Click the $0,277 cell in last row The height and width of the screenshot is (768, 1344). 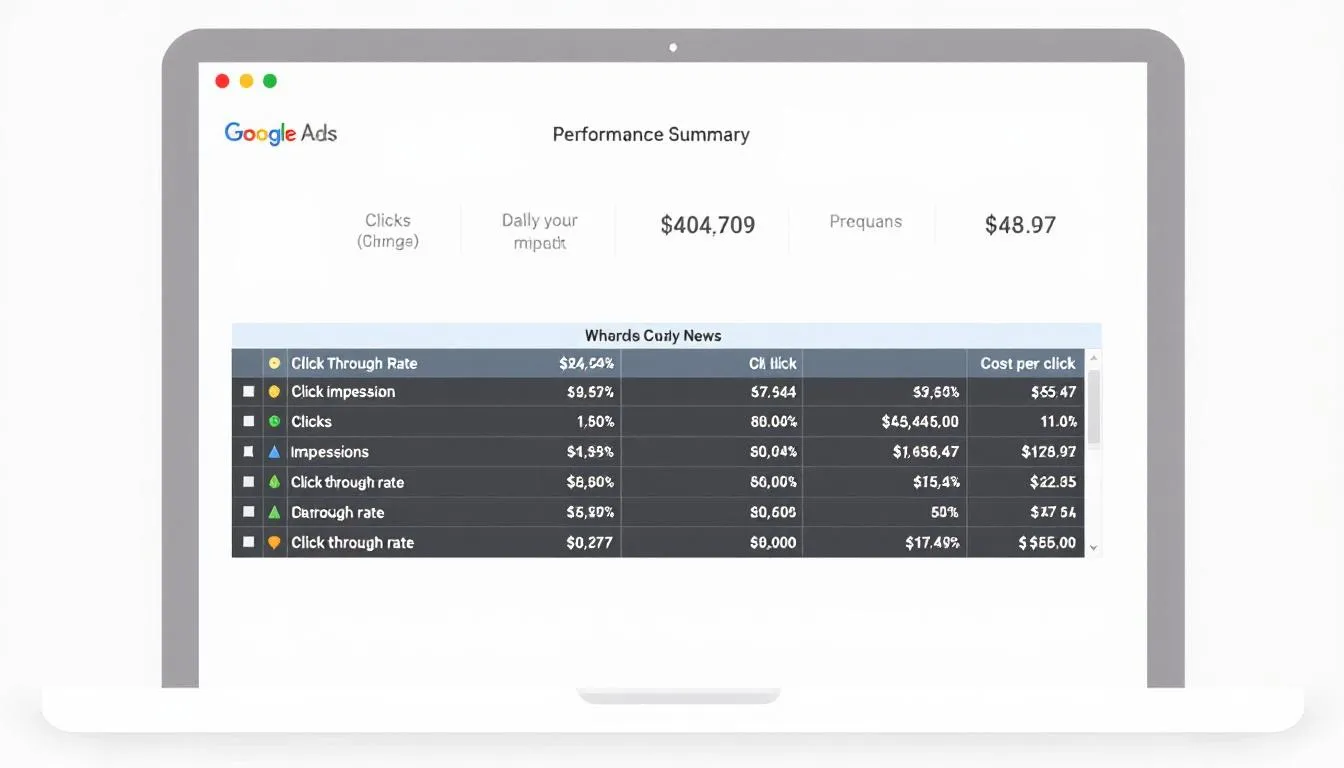coord(590,542)
